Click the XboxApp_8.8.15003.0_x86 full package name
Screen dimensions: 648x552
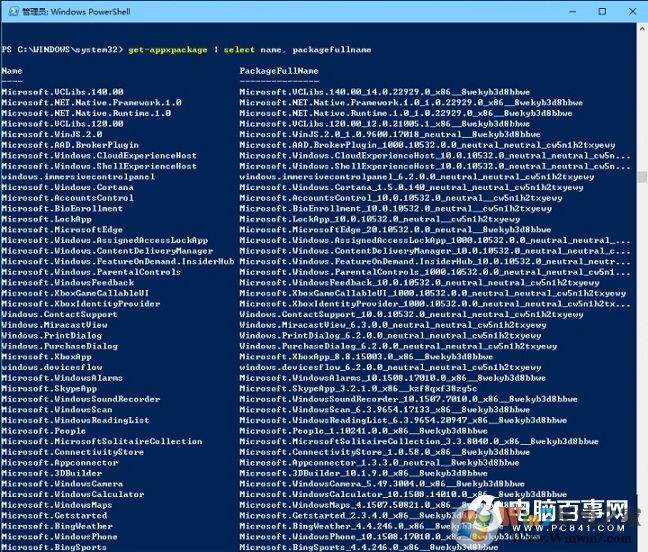366,357
